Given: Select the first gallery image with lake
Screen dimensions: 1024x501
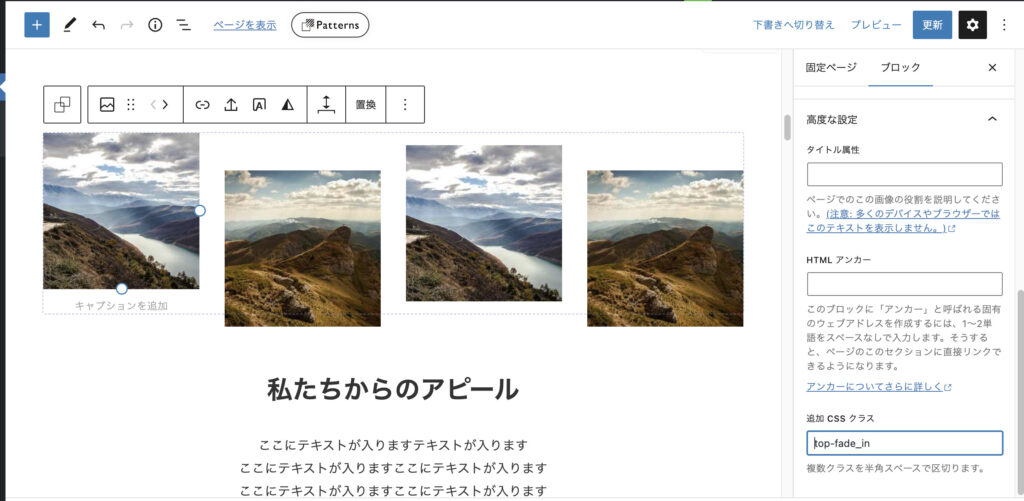Looking at the screenshot, I should tap(121, 210).
